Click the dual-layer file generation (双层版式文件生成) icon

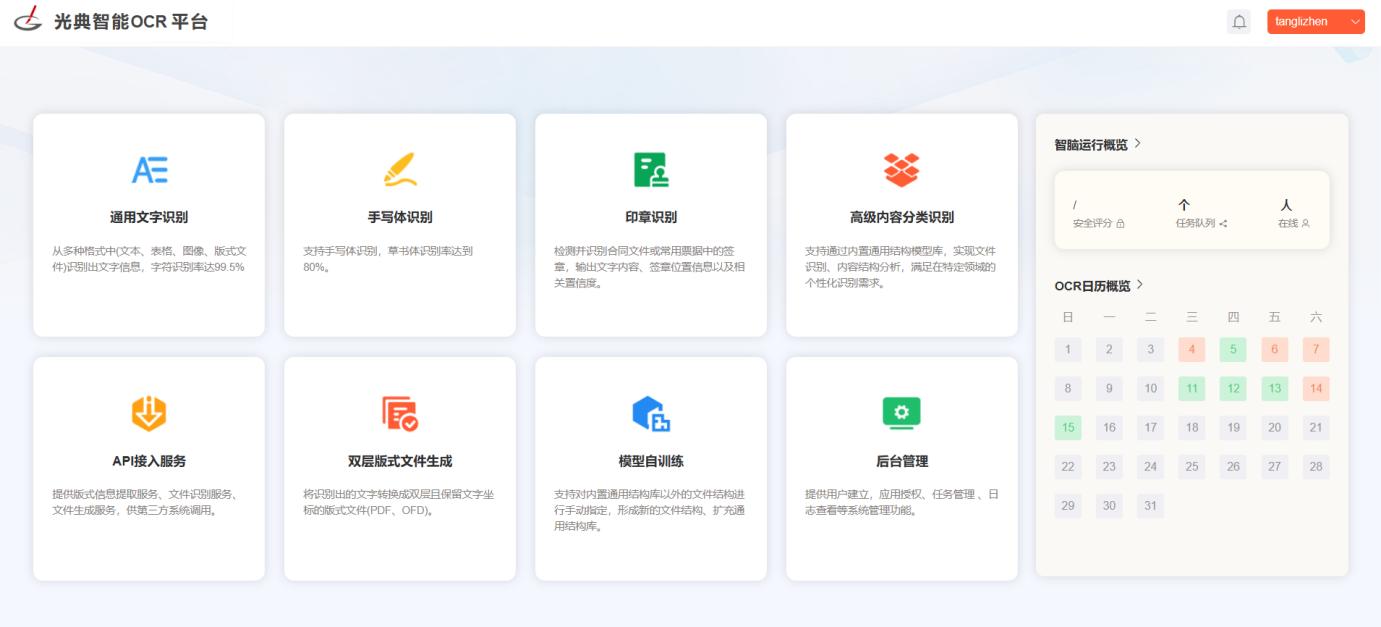400,414
